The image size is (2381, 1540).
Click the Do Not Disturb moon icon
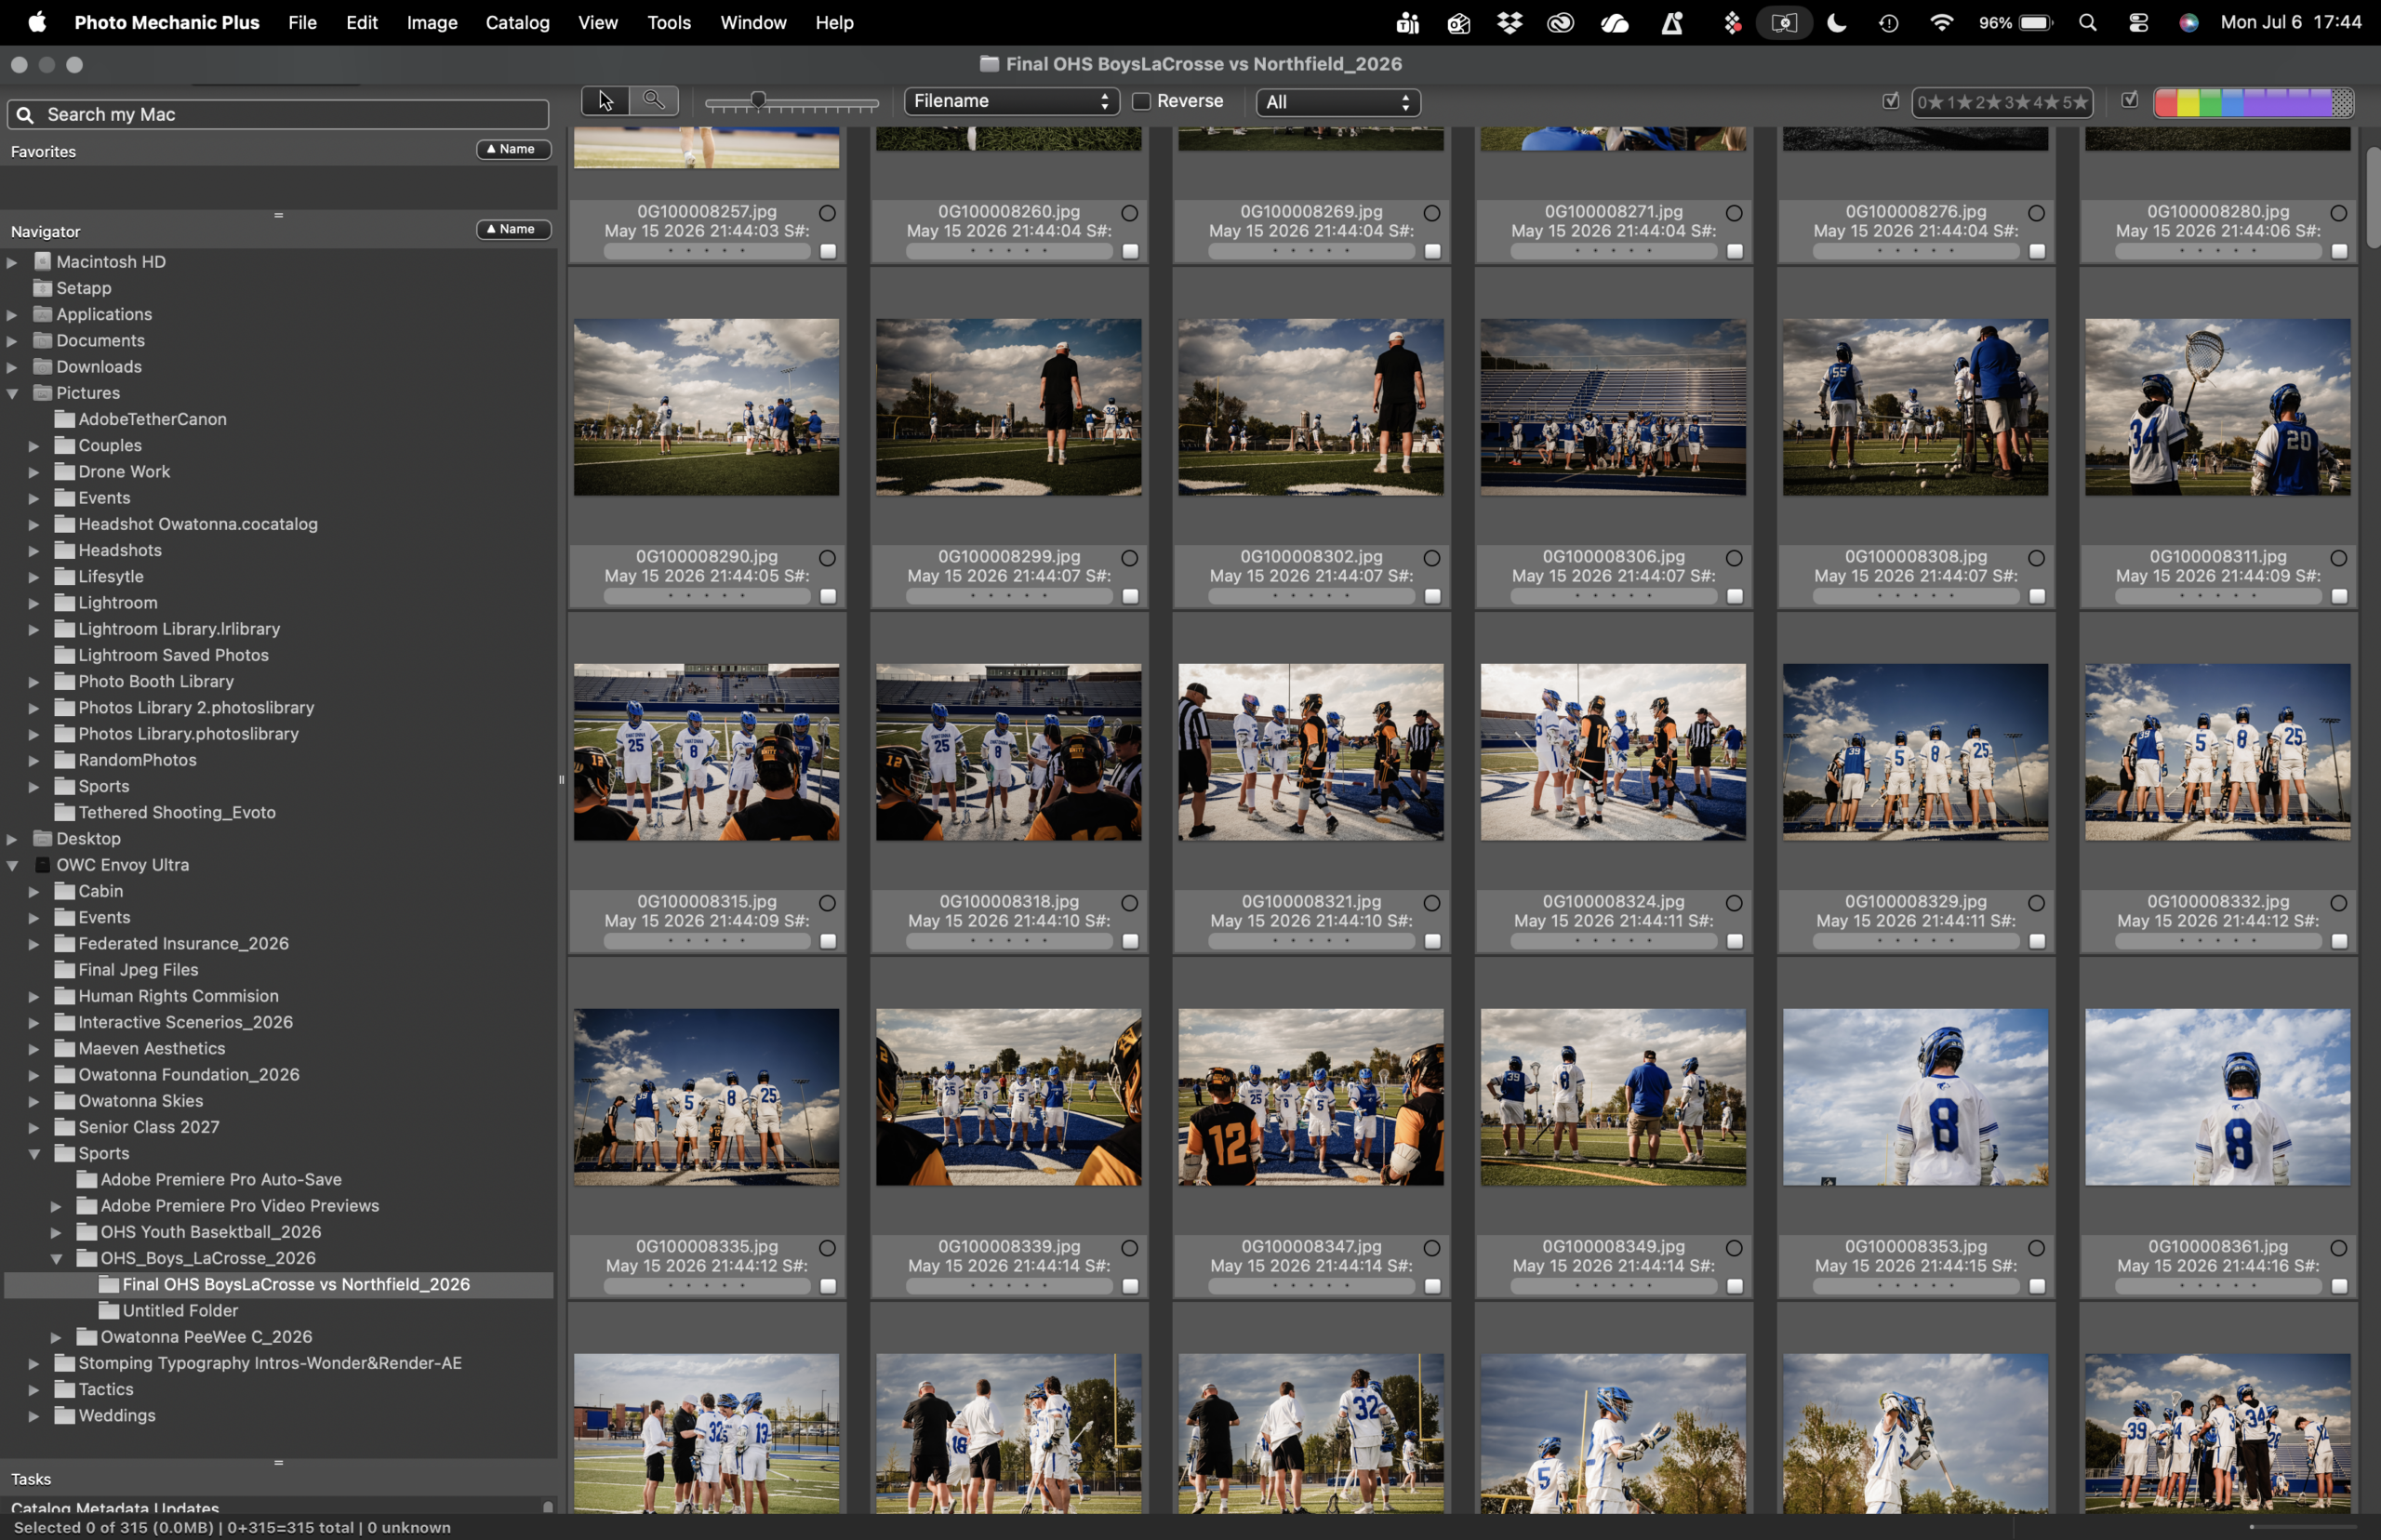(x=1837, y=23)
